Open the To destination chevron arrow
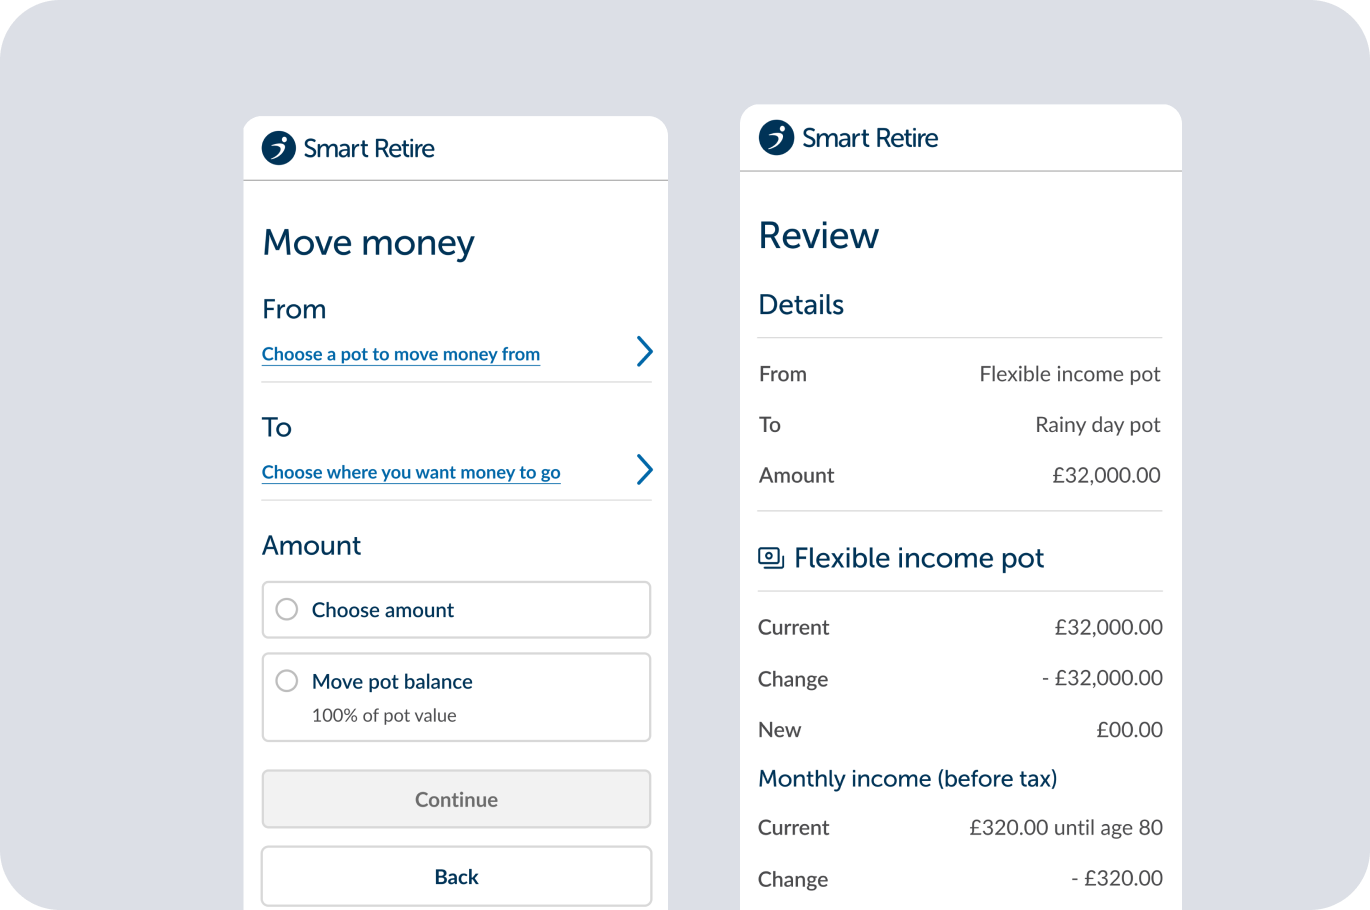 point(645,470)
